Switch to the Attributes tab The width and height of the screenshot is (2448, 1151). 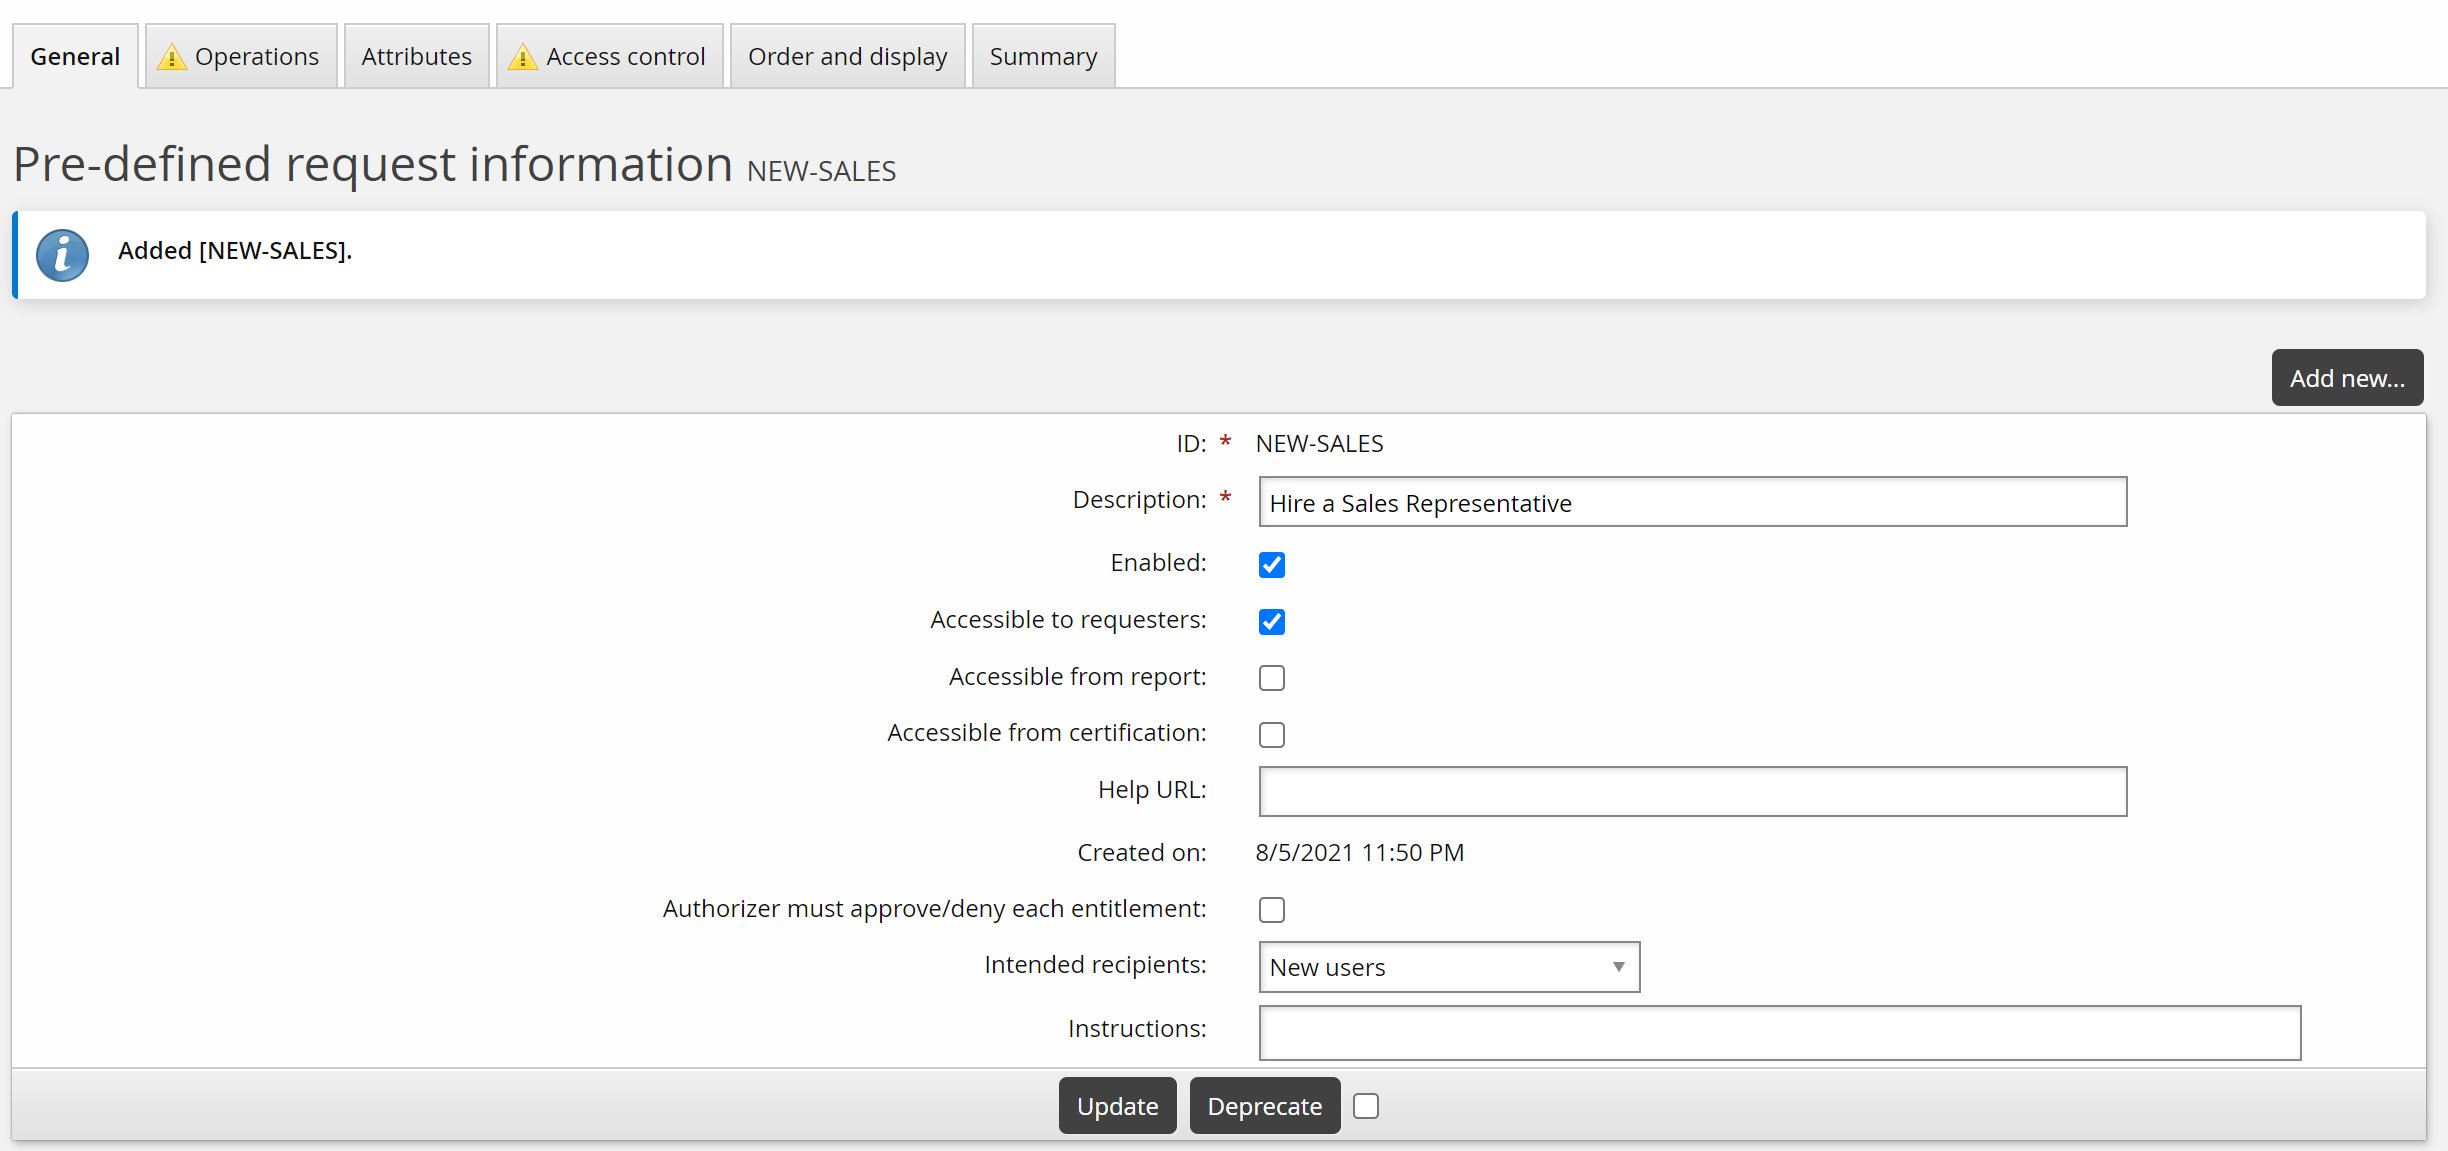click(x=416, y=57)
